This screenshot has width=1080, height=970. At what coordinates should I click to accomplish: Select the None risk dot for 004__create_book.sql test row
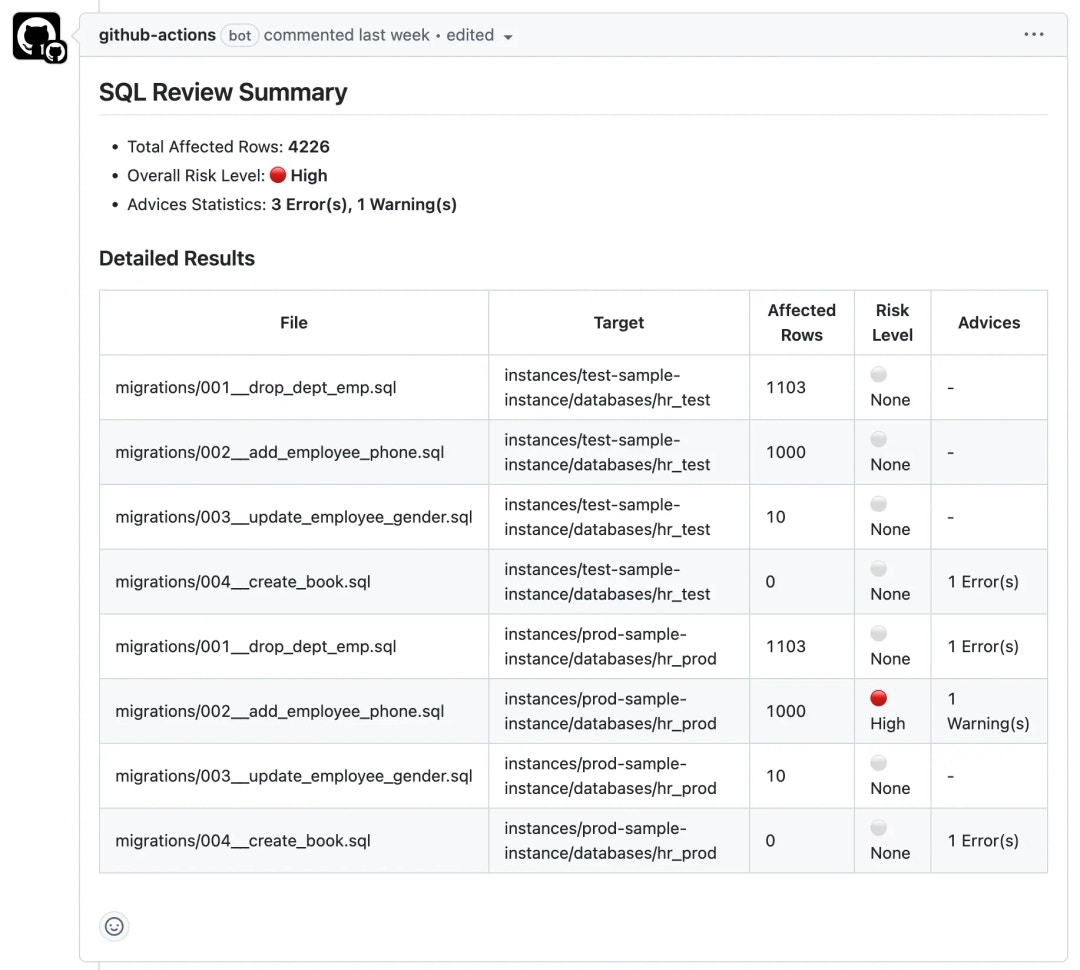click(x=878, y=568)
